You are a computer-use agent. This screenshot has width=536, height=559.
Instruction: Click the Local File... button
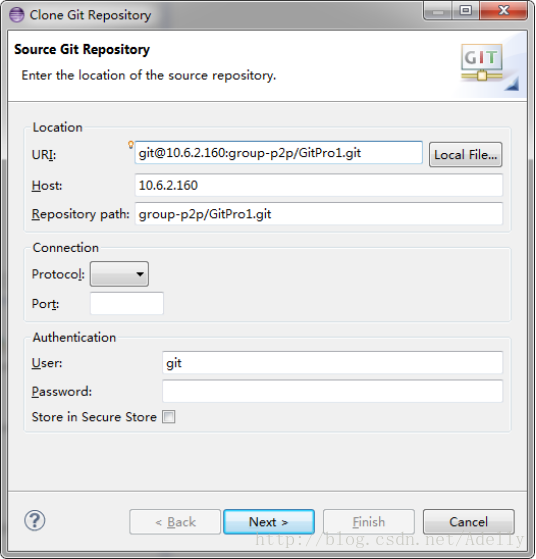(465, 155)
